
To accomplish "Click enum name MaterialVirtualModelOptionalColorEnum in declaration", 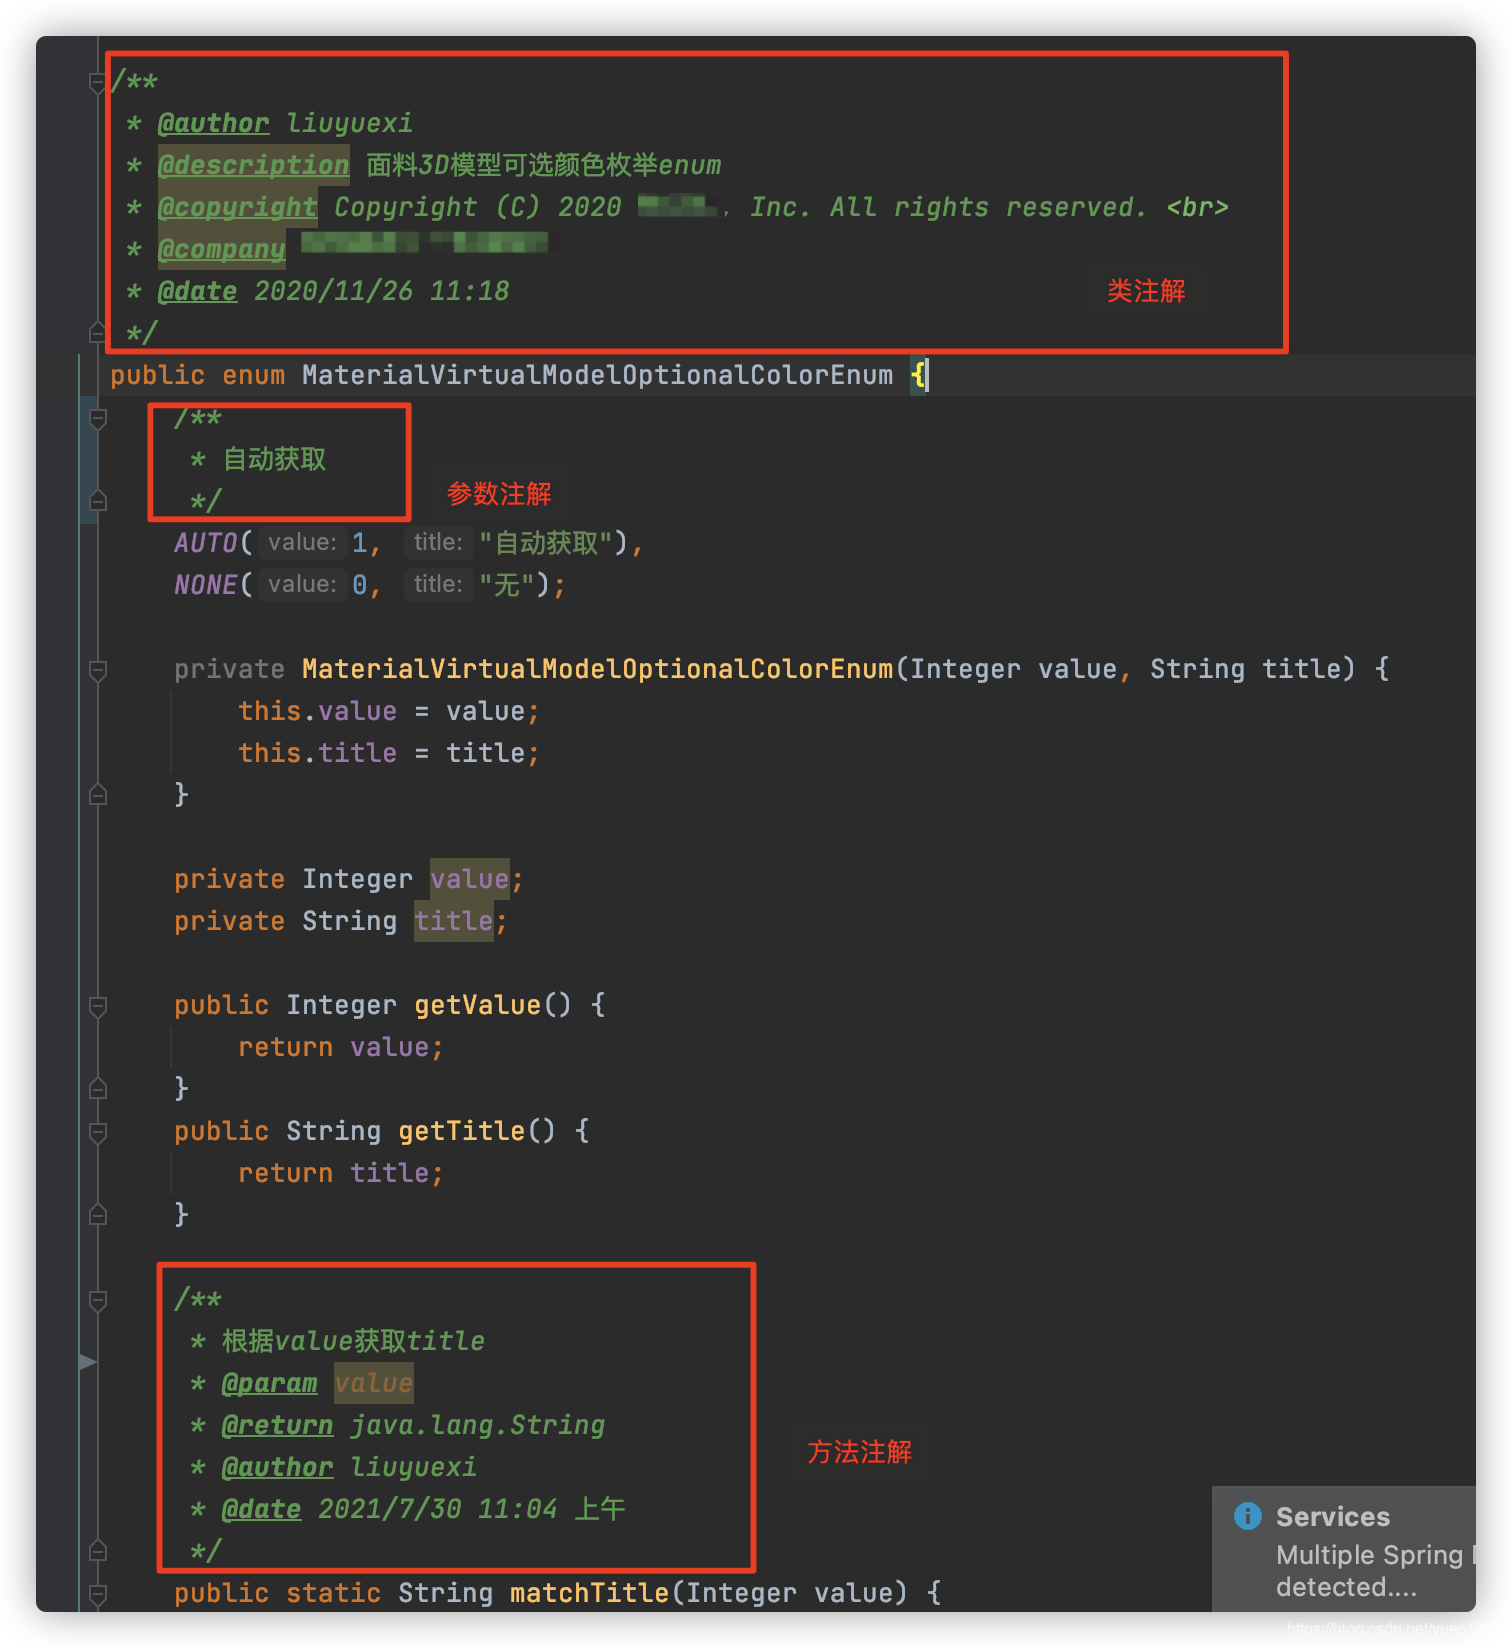I will (x=598, y=375).
